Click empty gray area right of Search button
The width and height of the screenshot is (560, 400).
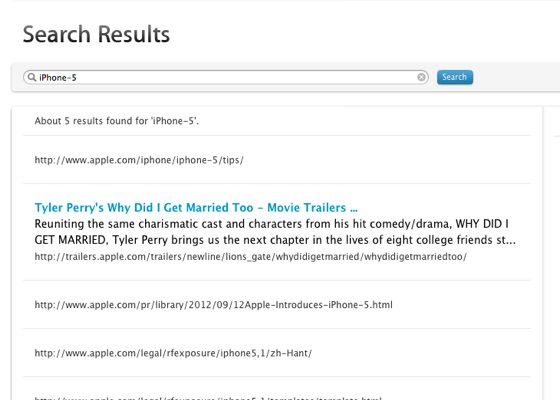point(516,77)
